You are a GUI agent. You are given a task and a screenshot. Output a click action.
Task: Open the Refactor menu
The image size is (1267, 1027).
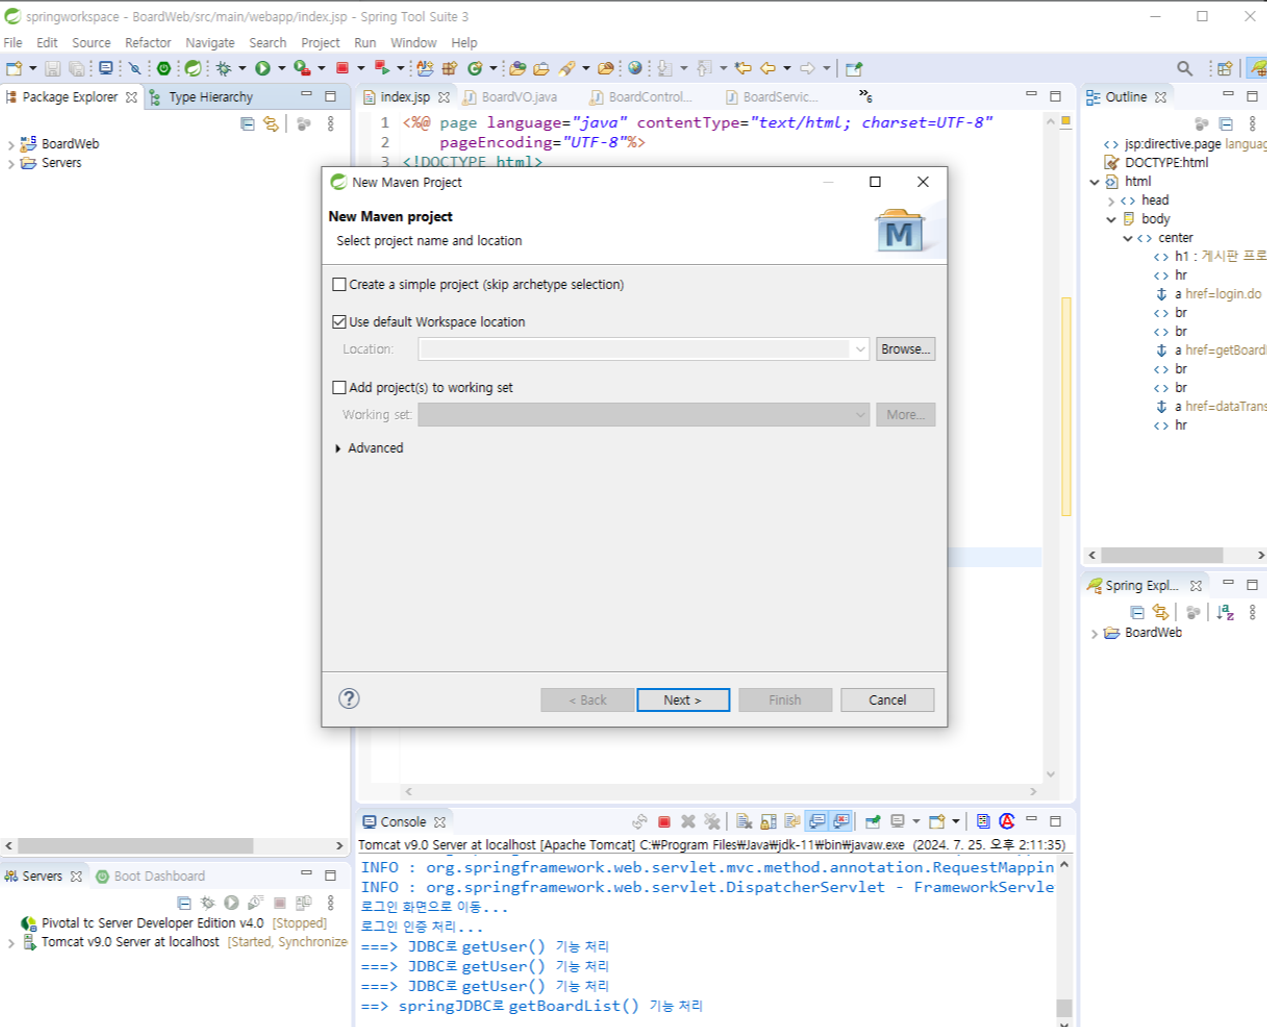pyautogui.click(x=148, y=43)
